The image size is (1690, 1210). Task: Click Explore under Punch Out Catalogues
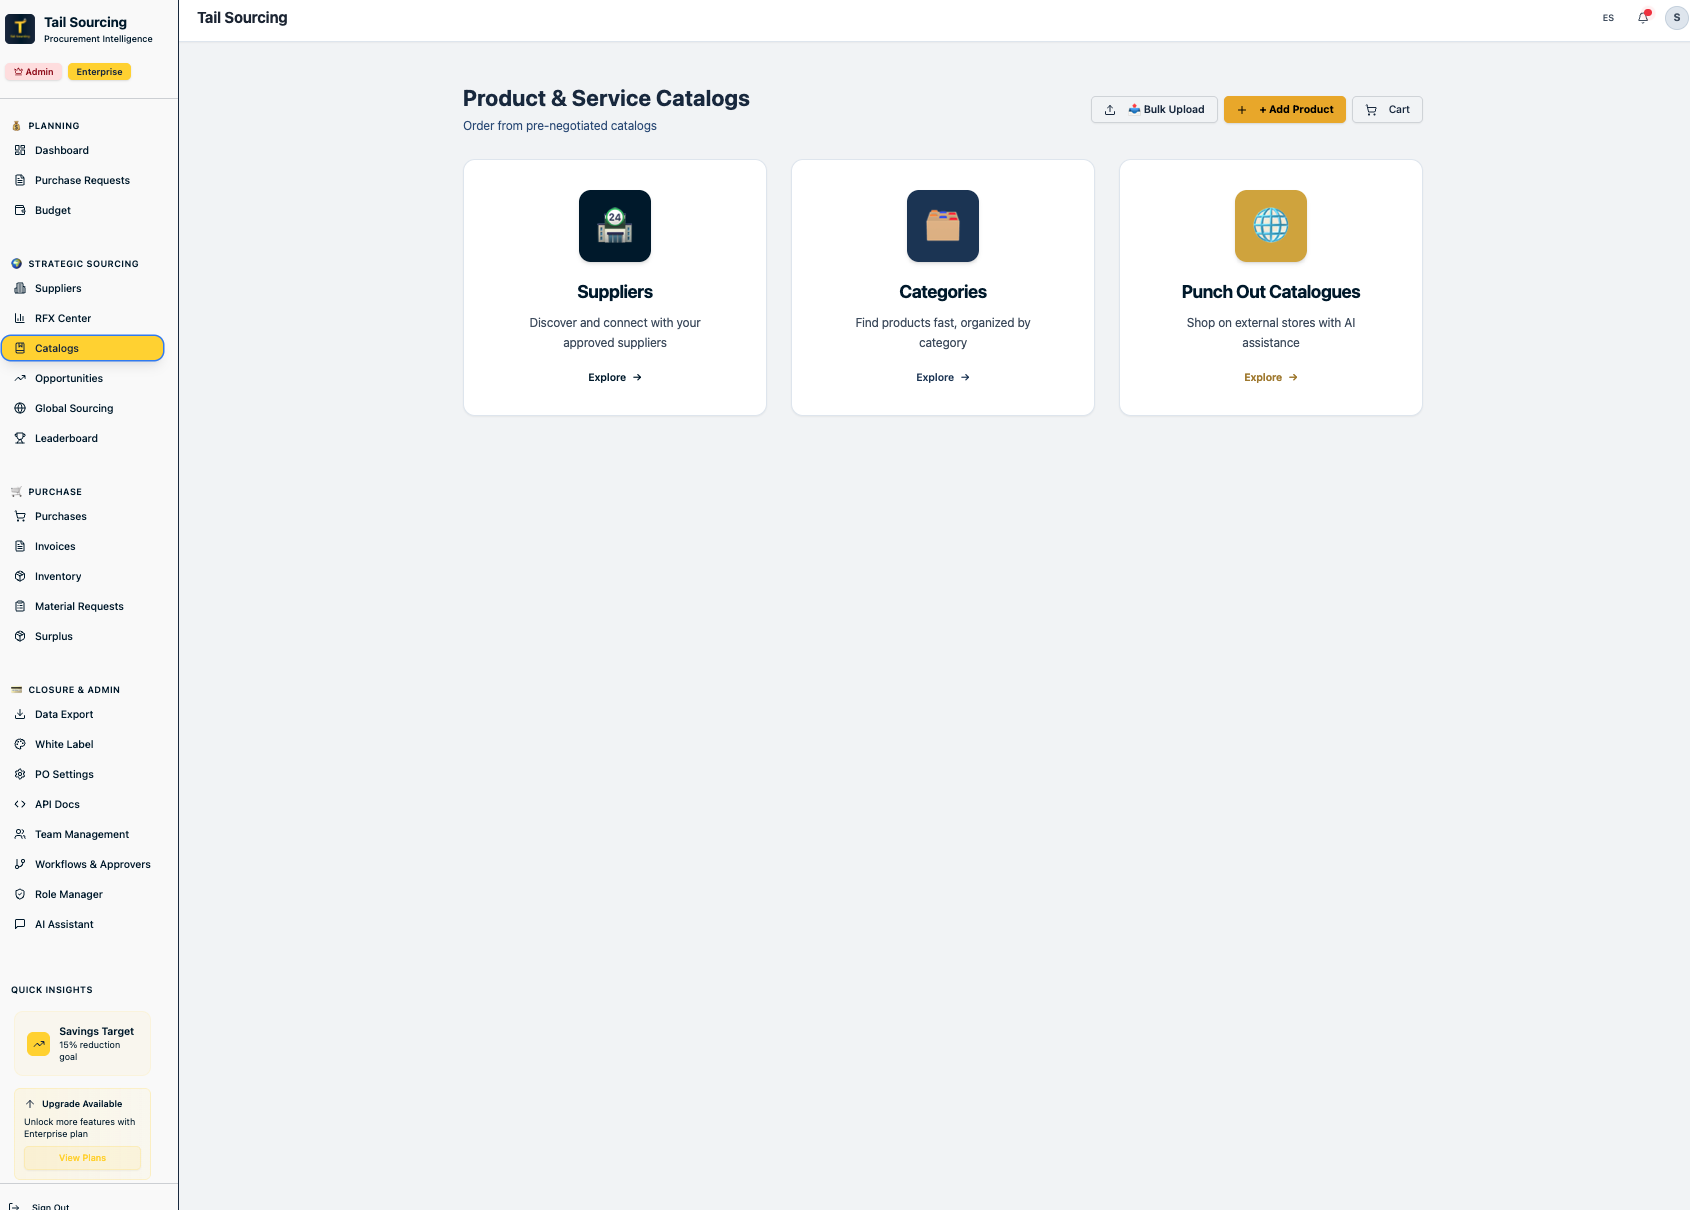[x=1271, y=377]
